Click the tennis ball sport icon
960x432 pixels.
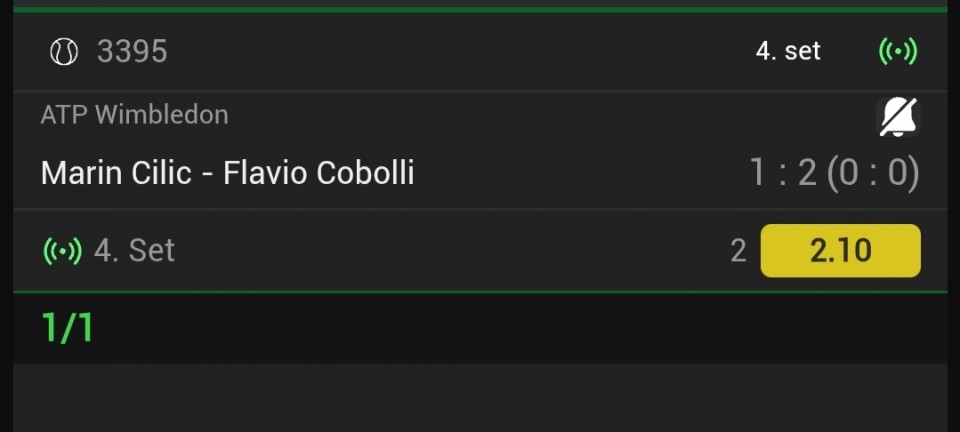tap(64, 51)
